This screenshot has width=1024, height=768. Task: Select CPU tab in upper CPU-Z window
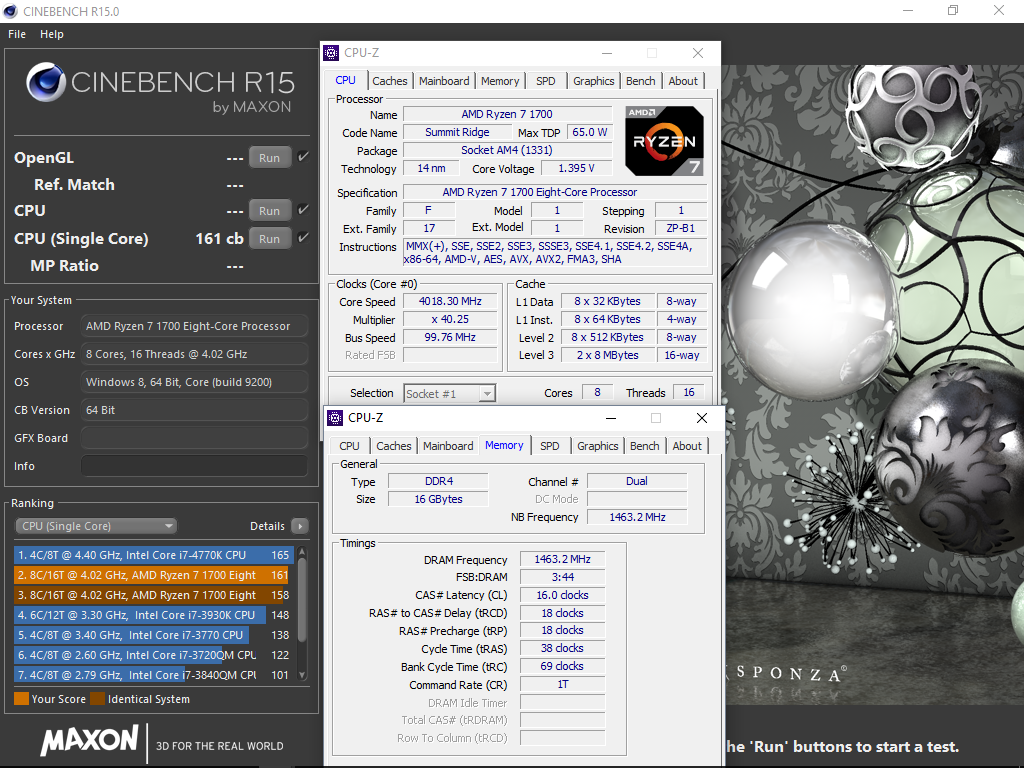345,80
